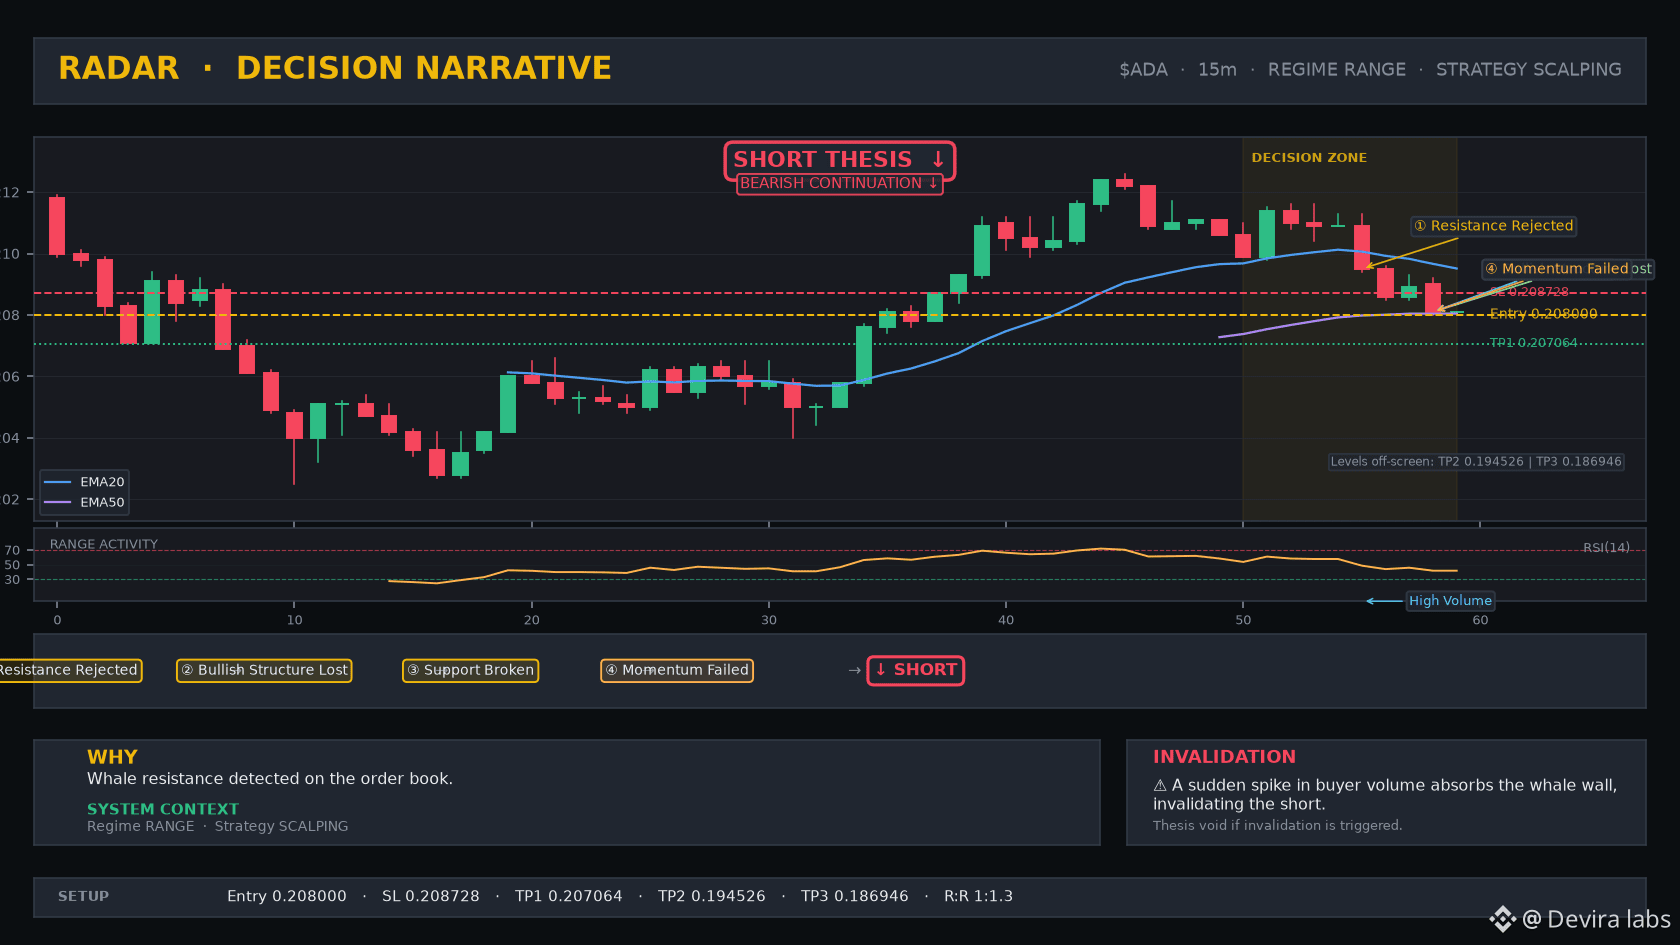Image resolution: width=1680 pixels, height=945 pixels.
Task: Click the 15m timeframe in the header
Action: coord(1217,70)
